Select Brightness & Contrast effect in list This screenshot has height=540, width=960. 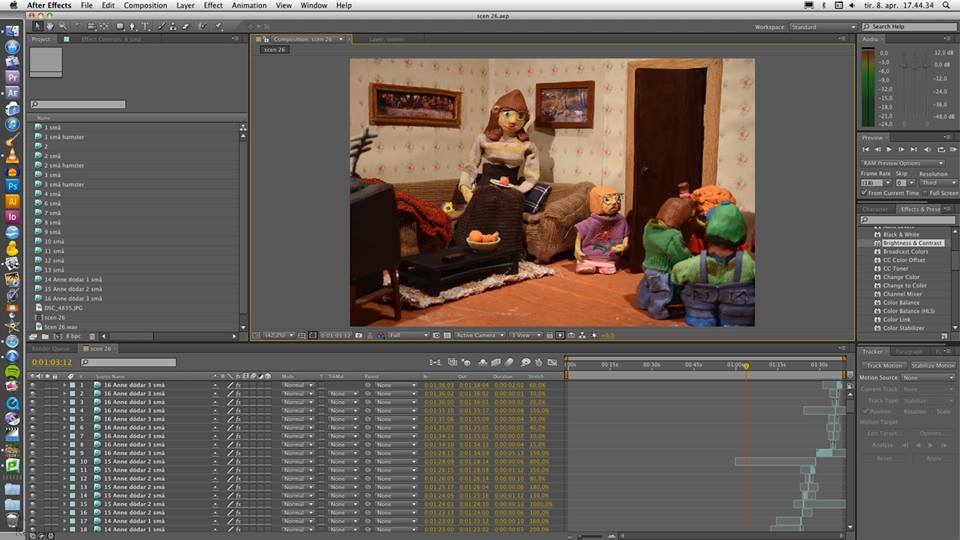click(912, 243)
